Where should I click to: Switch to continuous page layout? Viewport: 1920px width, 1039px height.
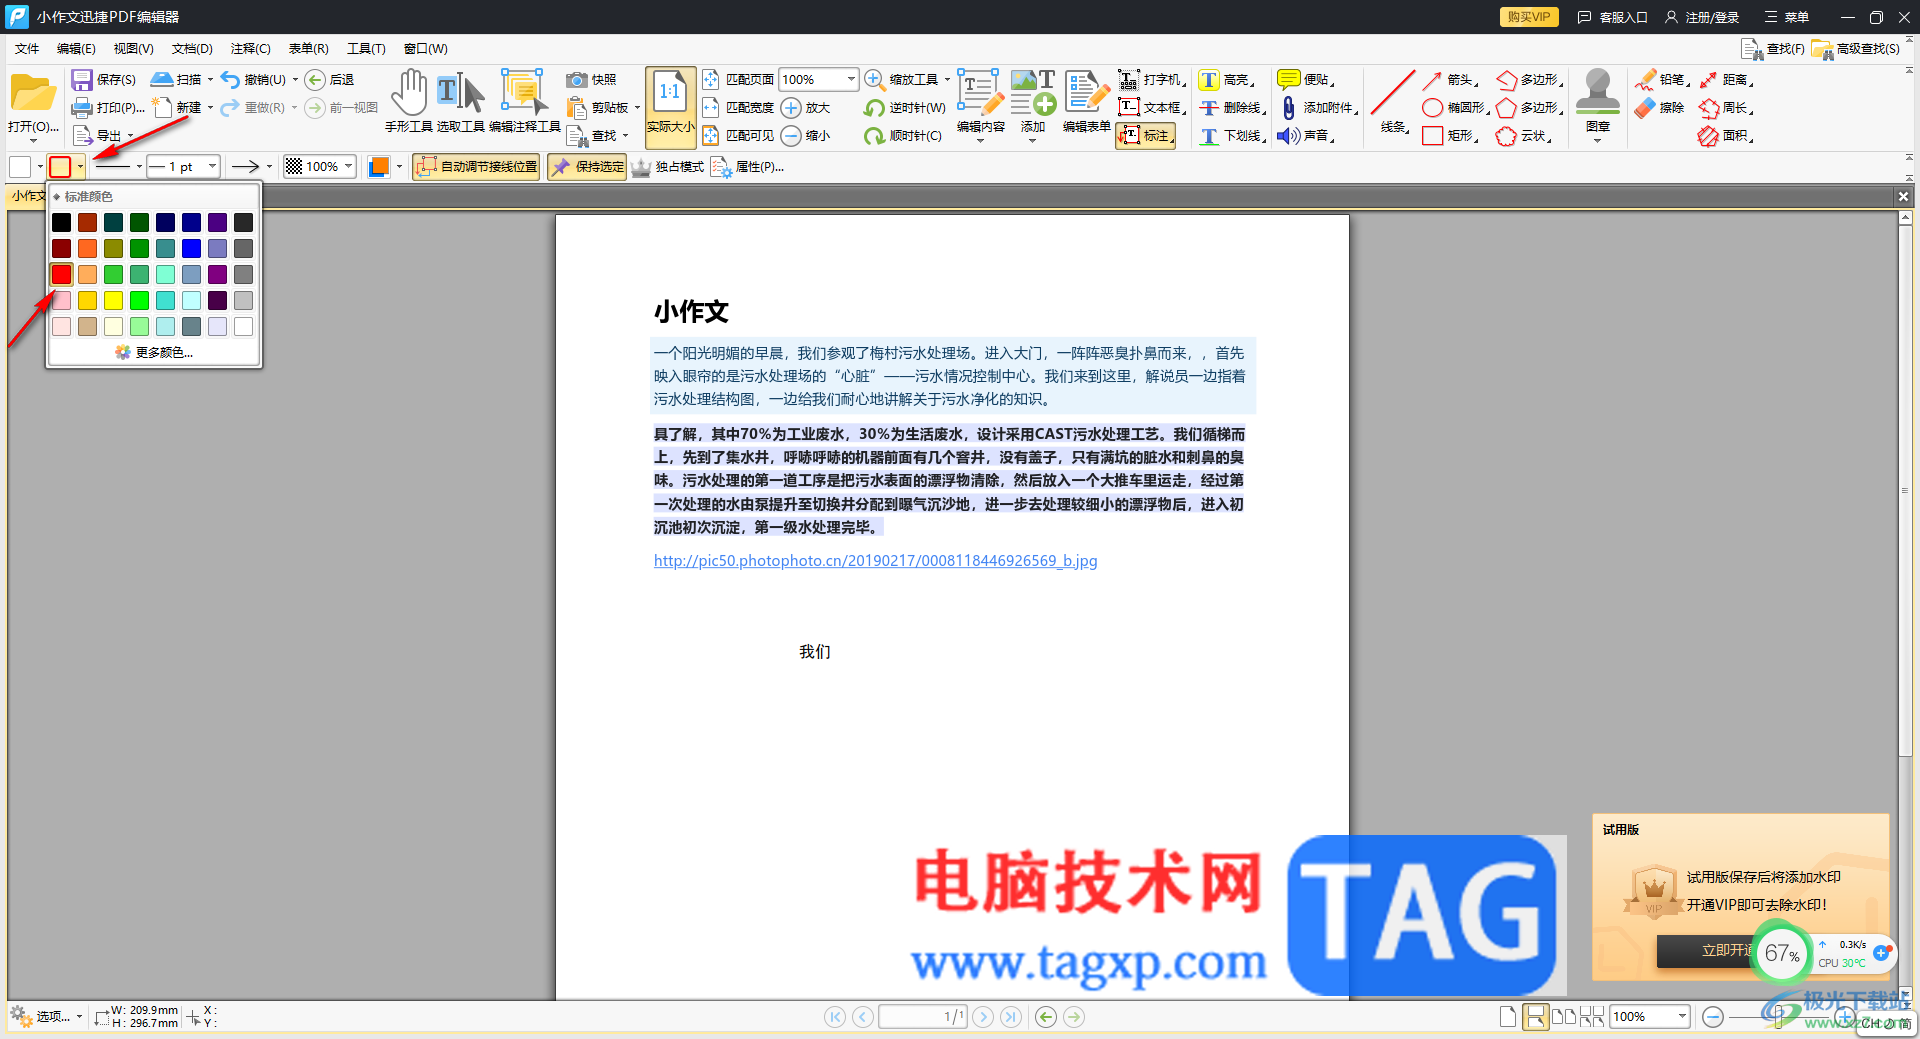click(x=1535, y=1017)
